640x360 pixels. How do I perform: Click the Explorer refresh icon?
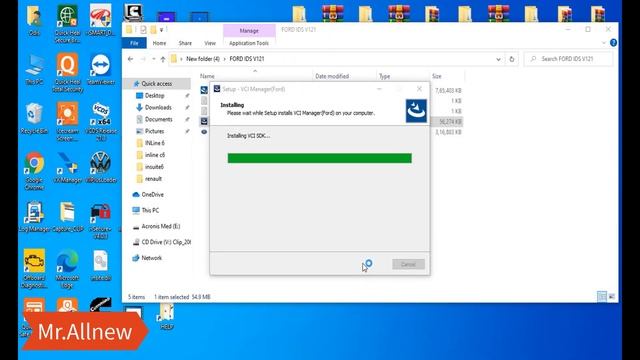pyautogui.click(x=511, y=59)
